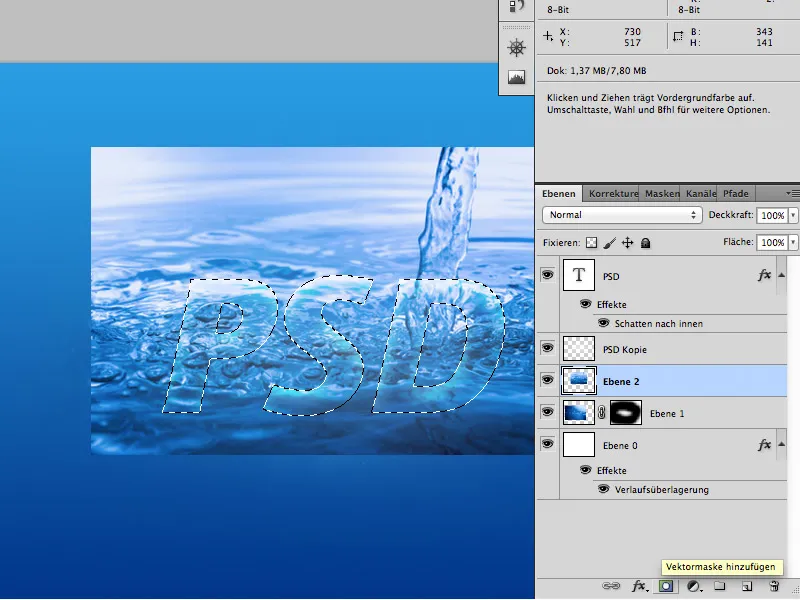800x600 pixels.
Task: Open the Histogram panel icon
Action: coord(516,77)
